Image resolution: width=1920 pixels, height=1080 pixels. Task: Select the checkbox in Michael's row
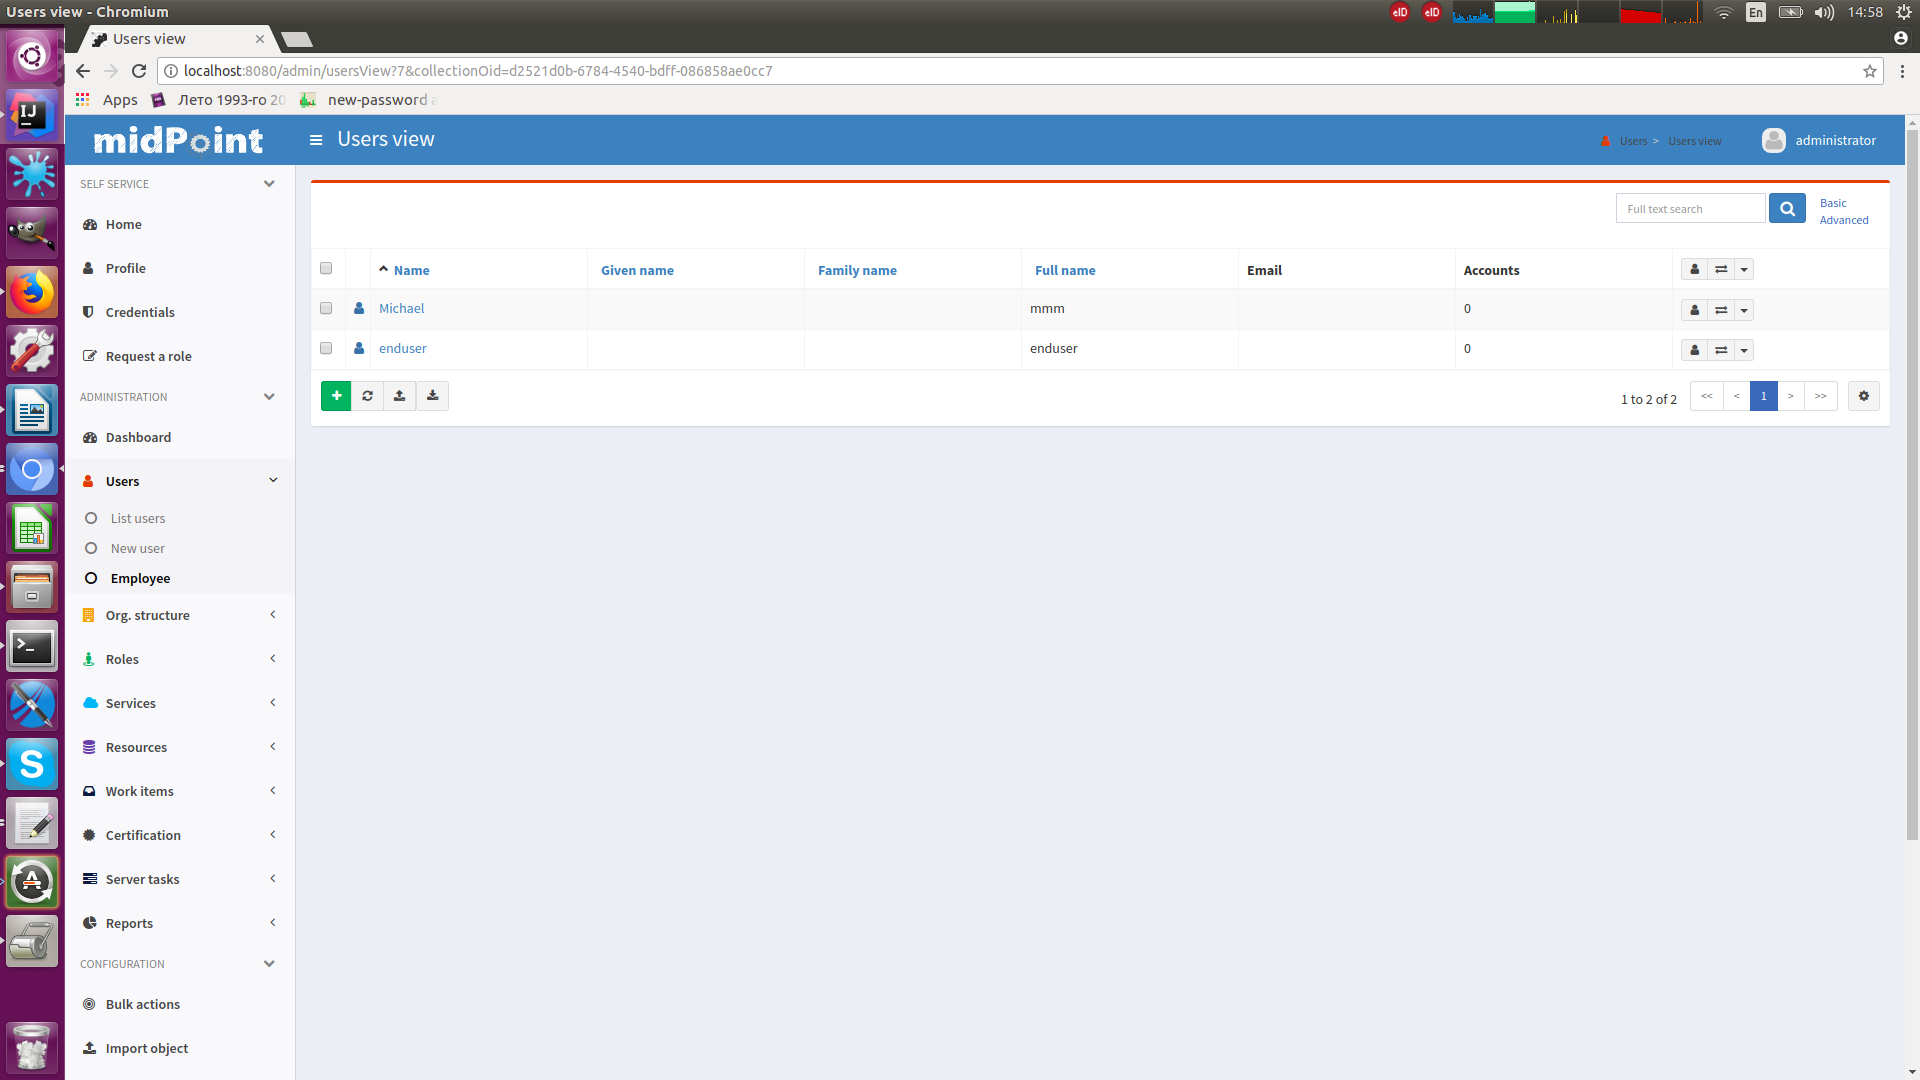click(326, 308)
